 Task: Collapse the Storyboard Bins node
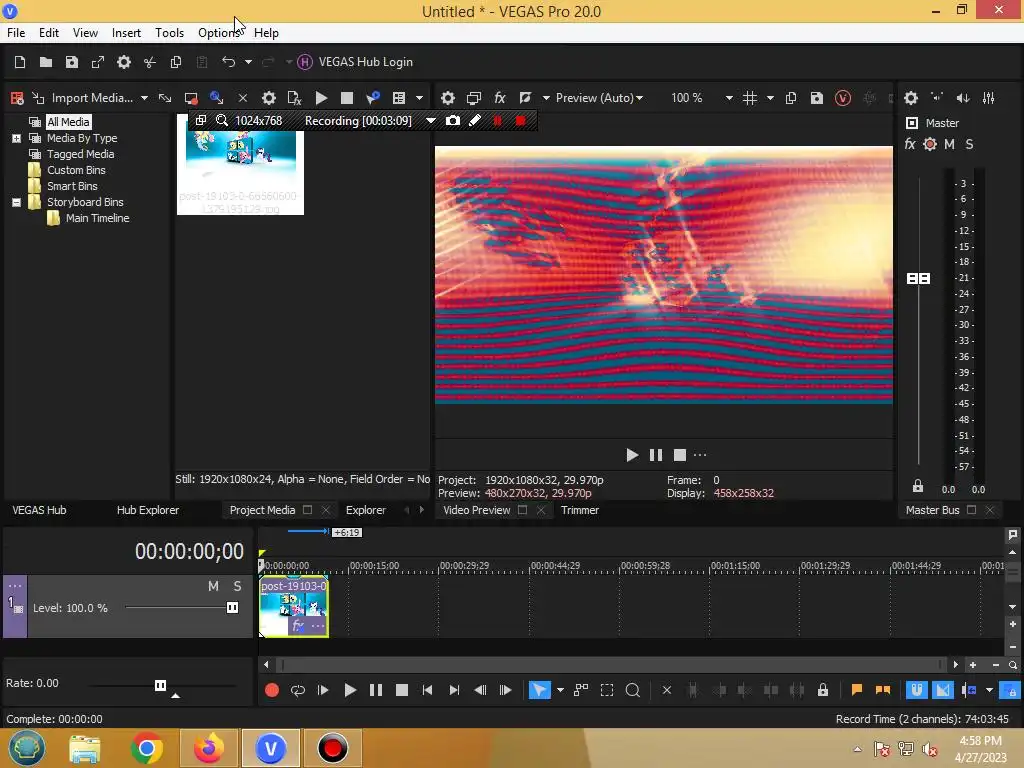(x=16, y=202)
